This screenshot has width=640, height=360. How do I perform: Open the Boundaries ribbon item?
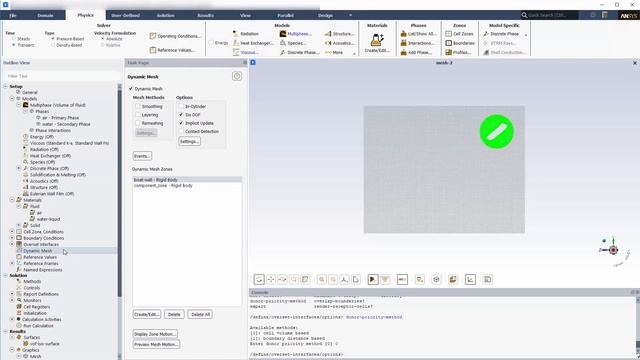coord(460,43)
